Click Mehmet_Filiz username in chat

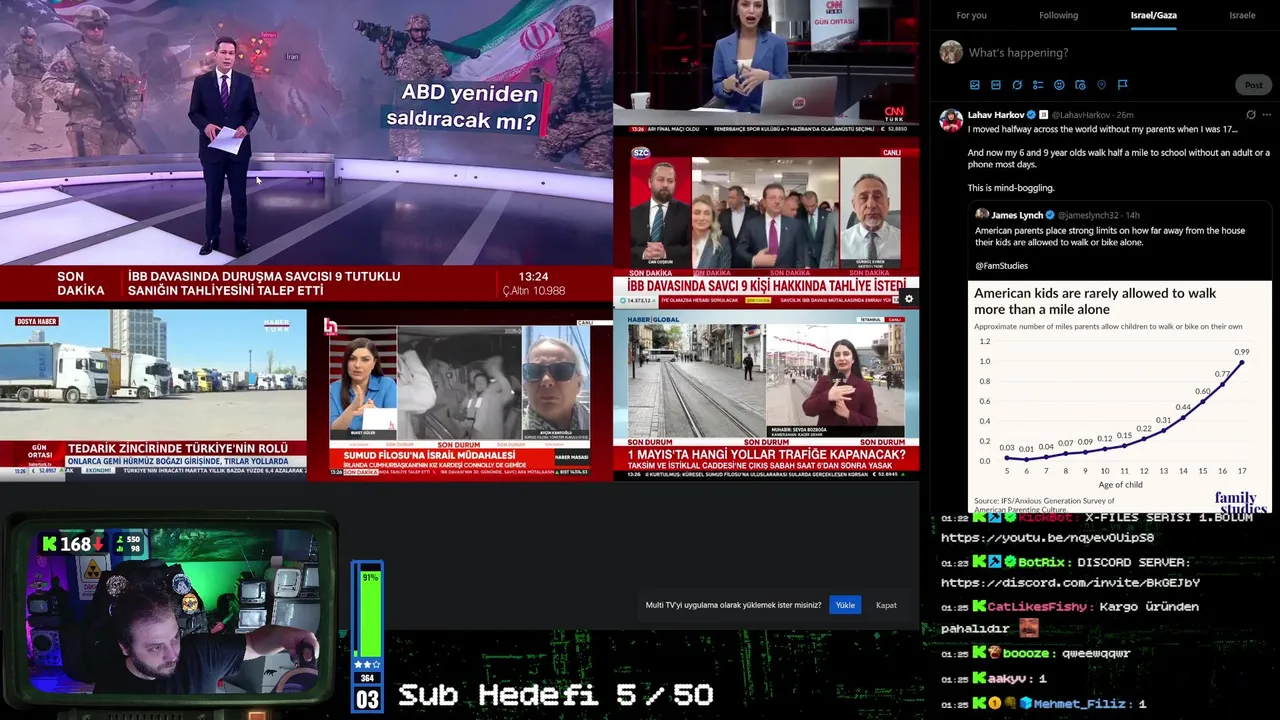[x=1078, y=704]
